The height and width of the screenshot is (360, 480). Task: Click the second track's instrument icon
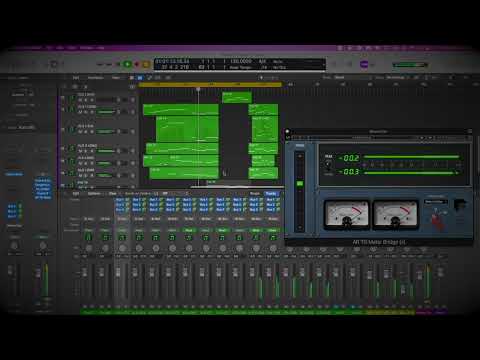click(71, 109)
